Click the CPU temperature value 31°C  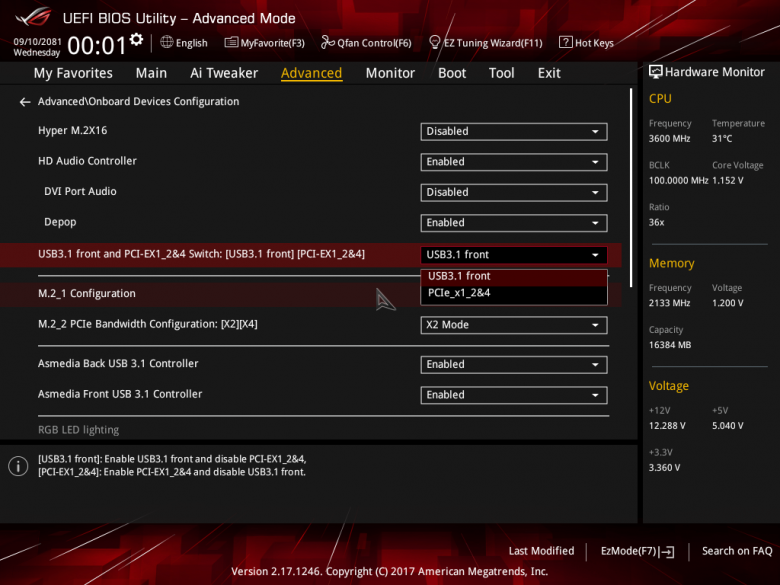click(722, 139)
